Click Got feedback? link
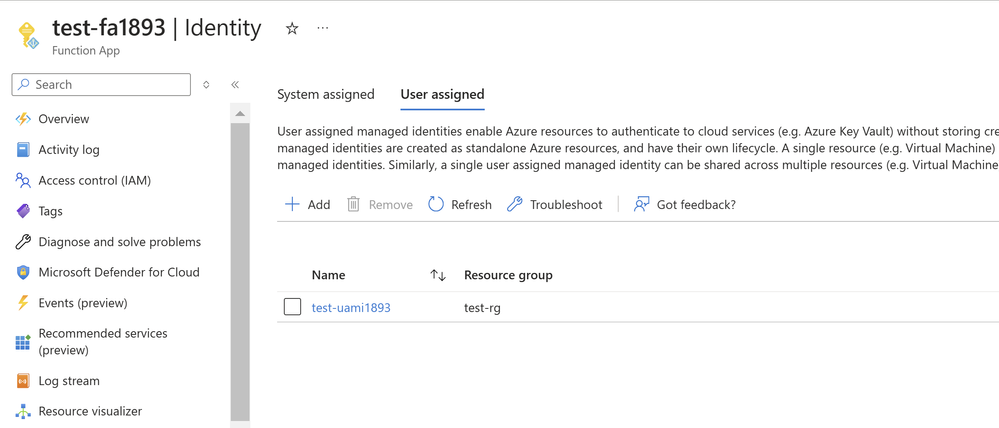 point(696,204)
